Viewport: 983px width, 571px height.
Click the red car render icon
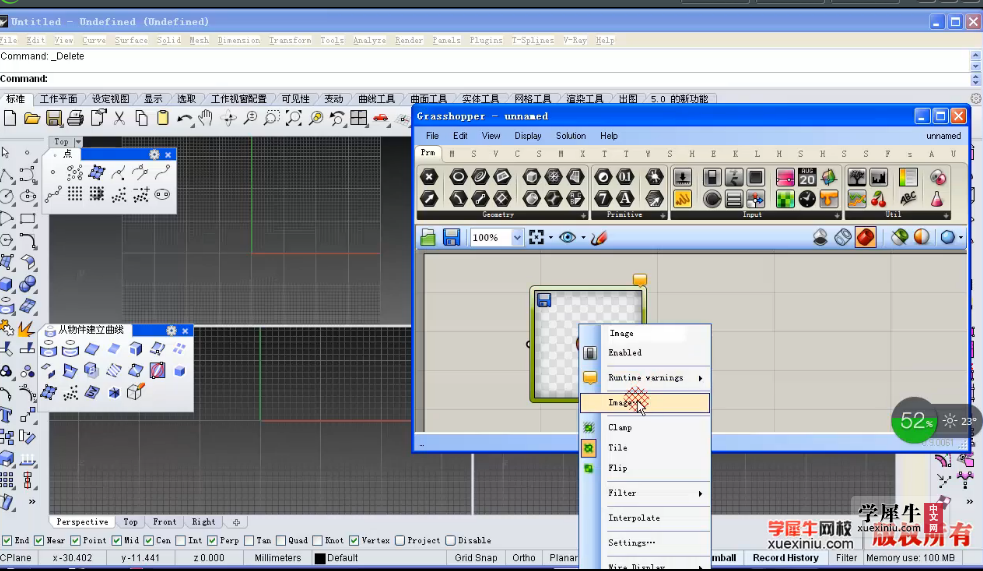point(381,118)
